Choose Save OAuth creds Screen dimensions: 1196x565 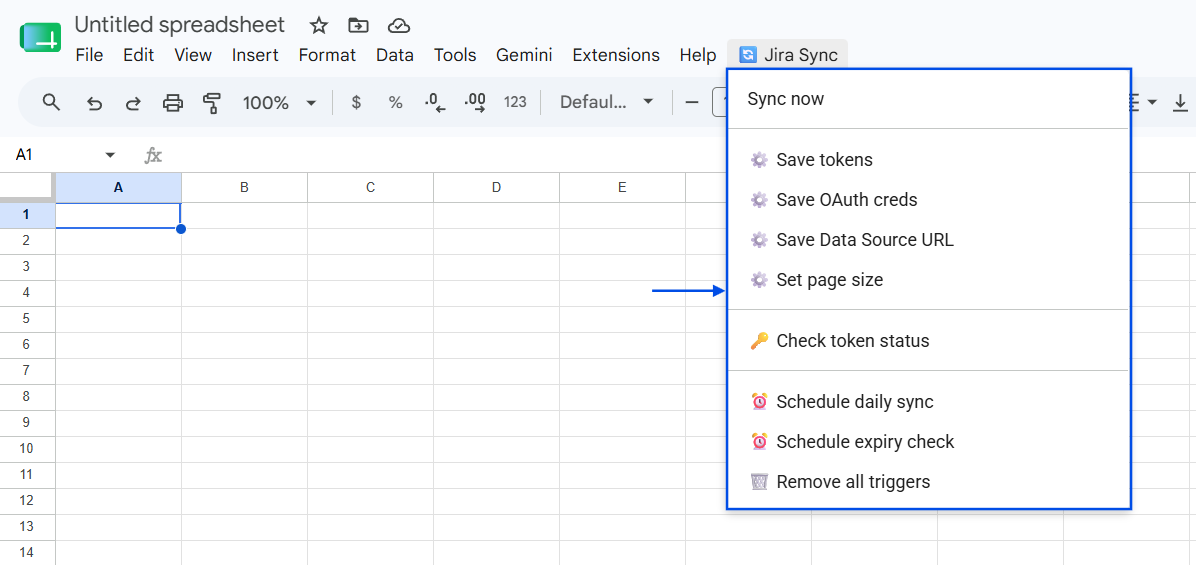[928, 200]
